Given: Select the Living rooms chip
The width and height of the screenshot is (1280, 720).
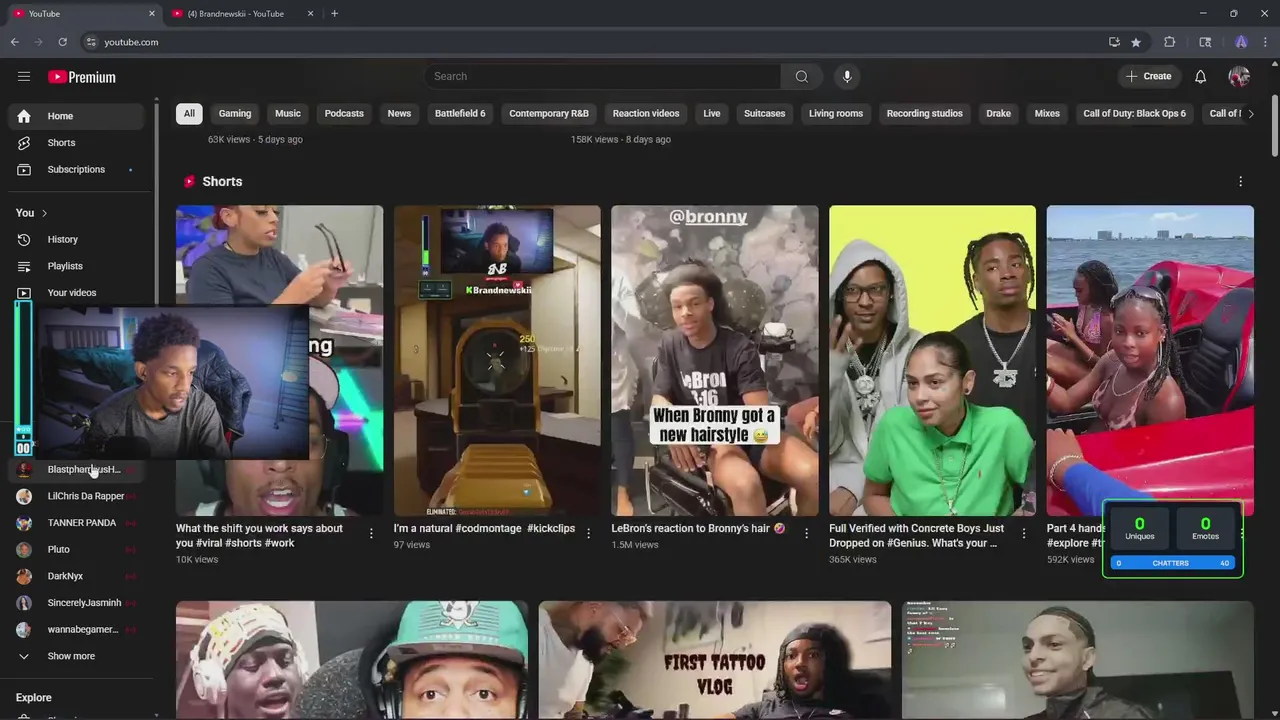Looking at the screenshot, I should pos(836,114).
